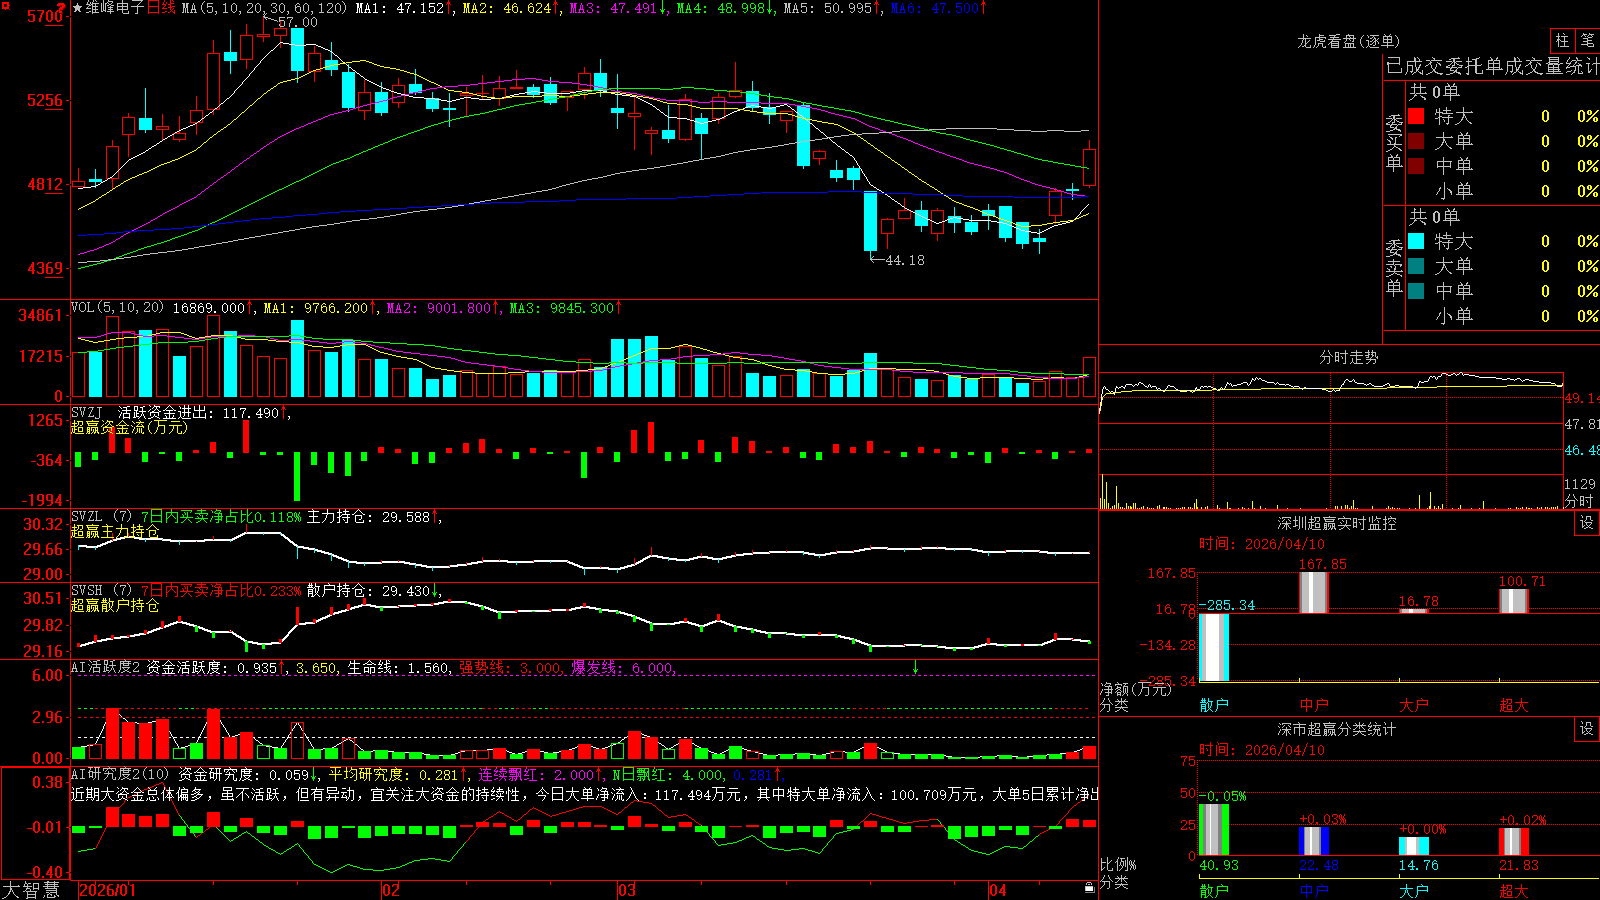The height and width of the screenshot is (900, 1600).
Task: Change the 日线 chart period
Action: point(161,8)
